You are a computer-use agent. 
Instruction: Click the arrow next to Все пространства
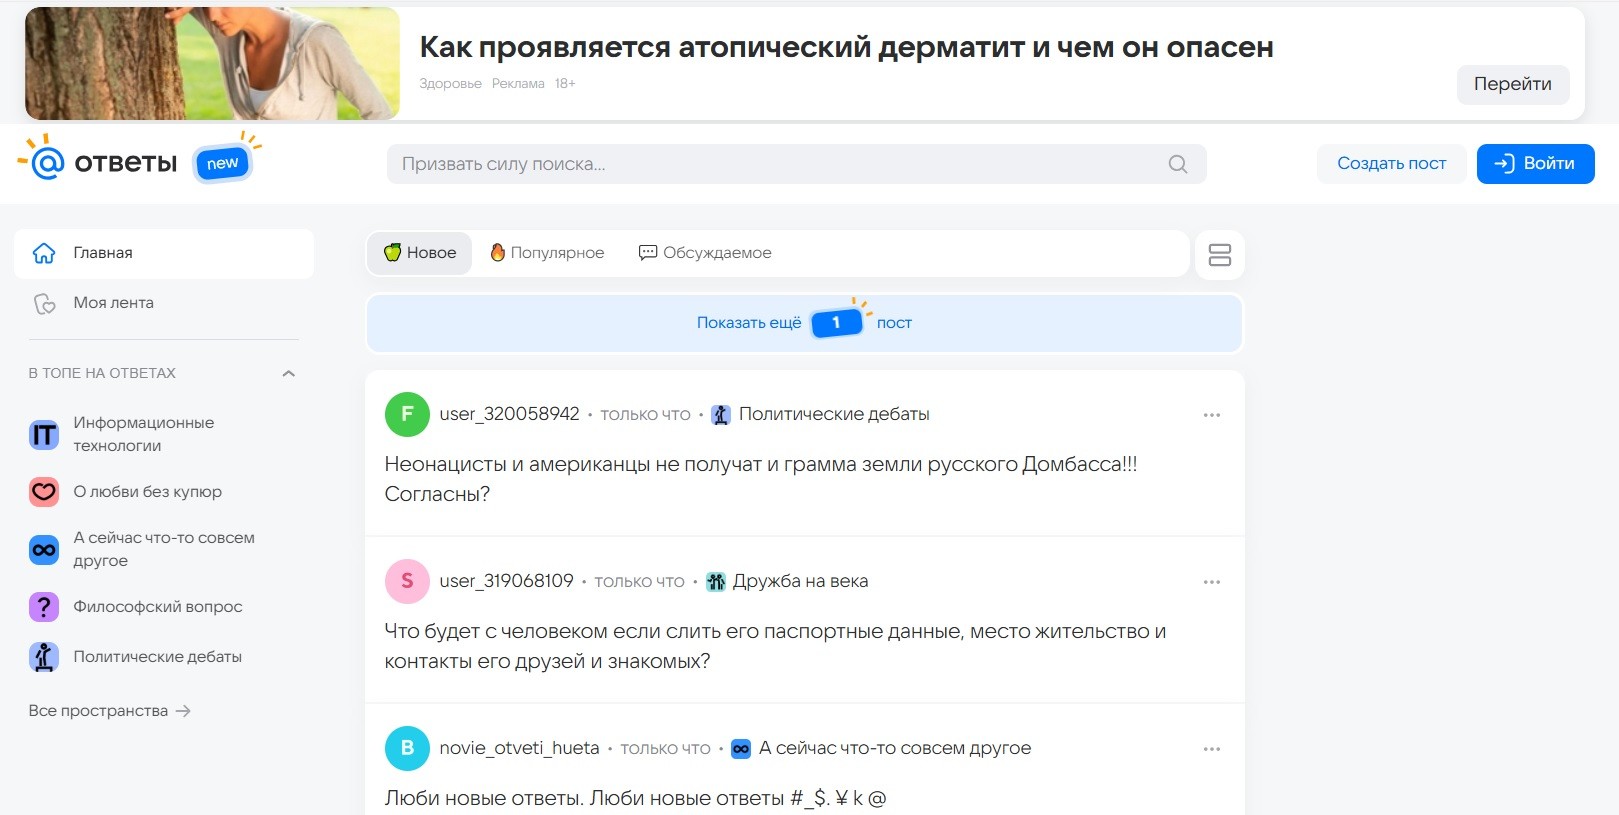tap(183, 711)
